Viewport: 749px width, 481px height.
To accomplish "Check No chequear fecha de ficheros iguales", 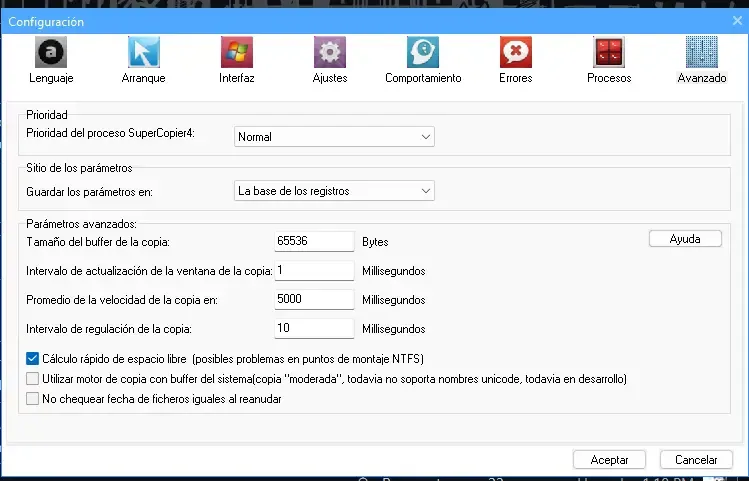I will coord(32,398).
